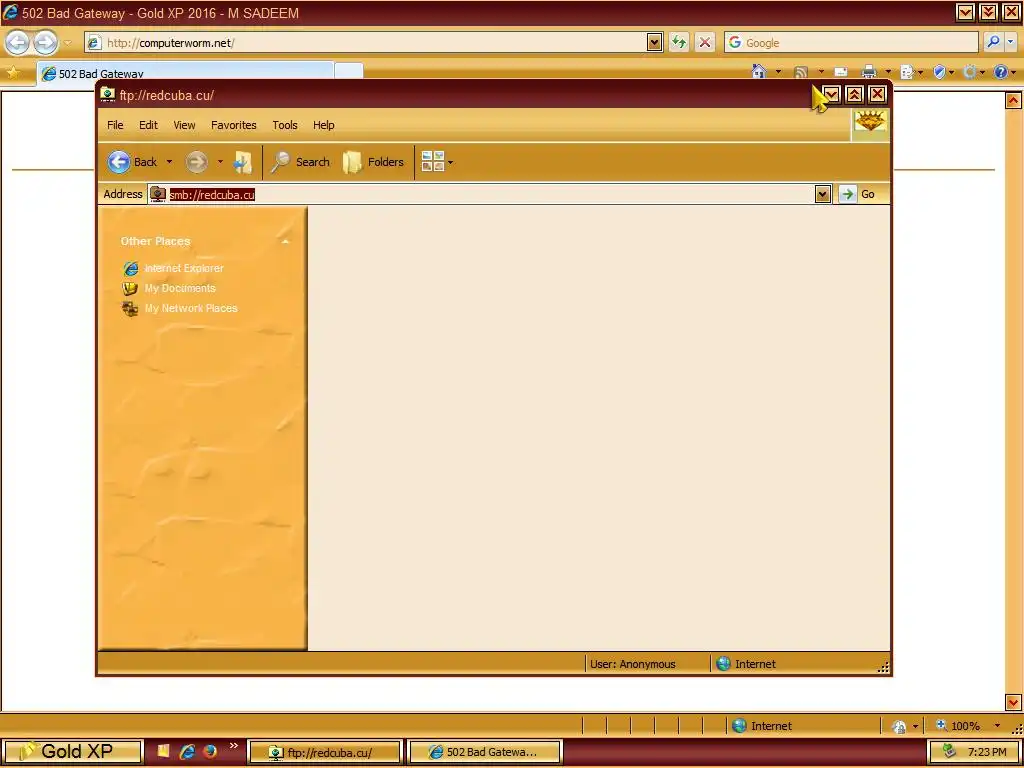Expand quick launch overflow chevron
This screenshot has width=1024, height=768.
pyautogui.click(x=233, y=746)
